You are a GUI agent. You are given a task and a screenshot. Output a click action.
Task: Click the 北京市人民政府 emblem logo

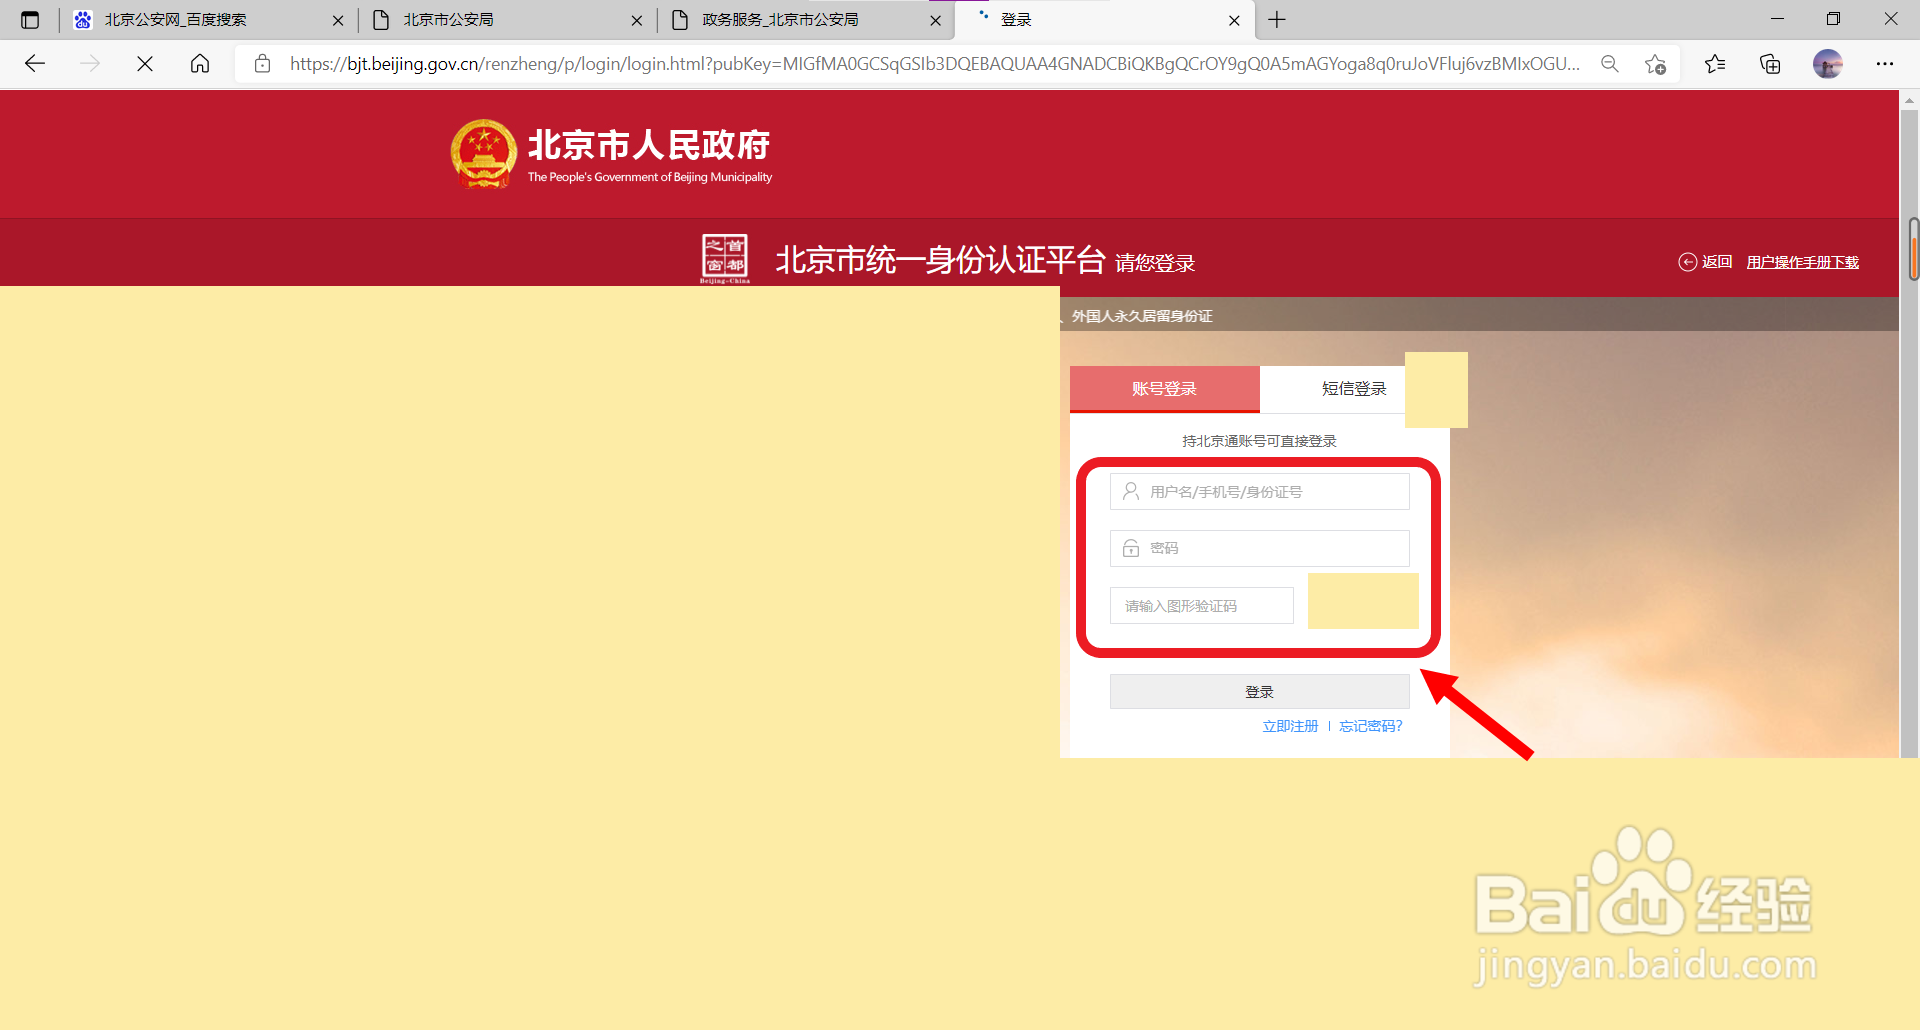click(484, 154)
